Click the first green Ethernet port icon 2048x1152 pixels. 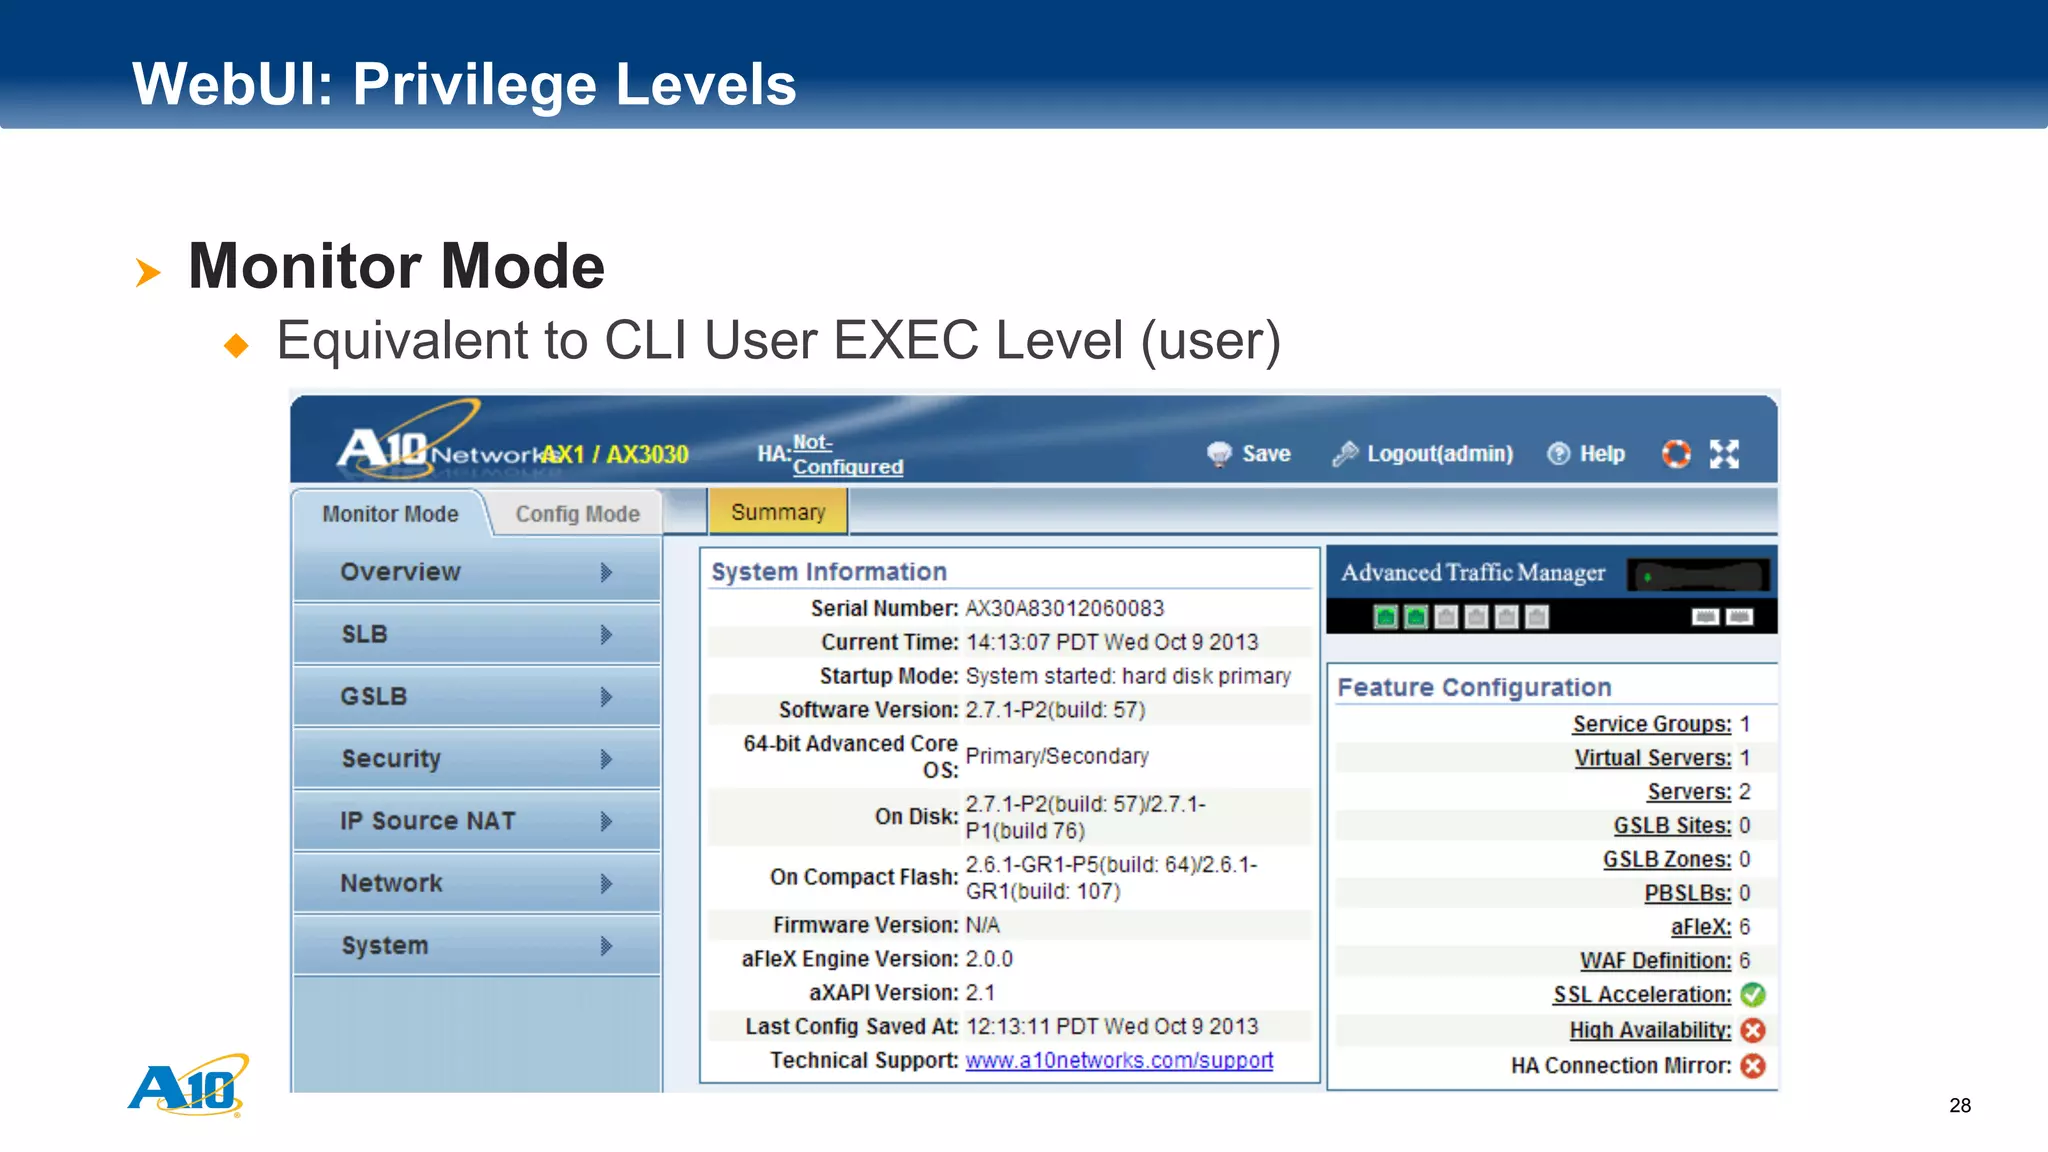pyautogui.click(x=1385, y=617)
